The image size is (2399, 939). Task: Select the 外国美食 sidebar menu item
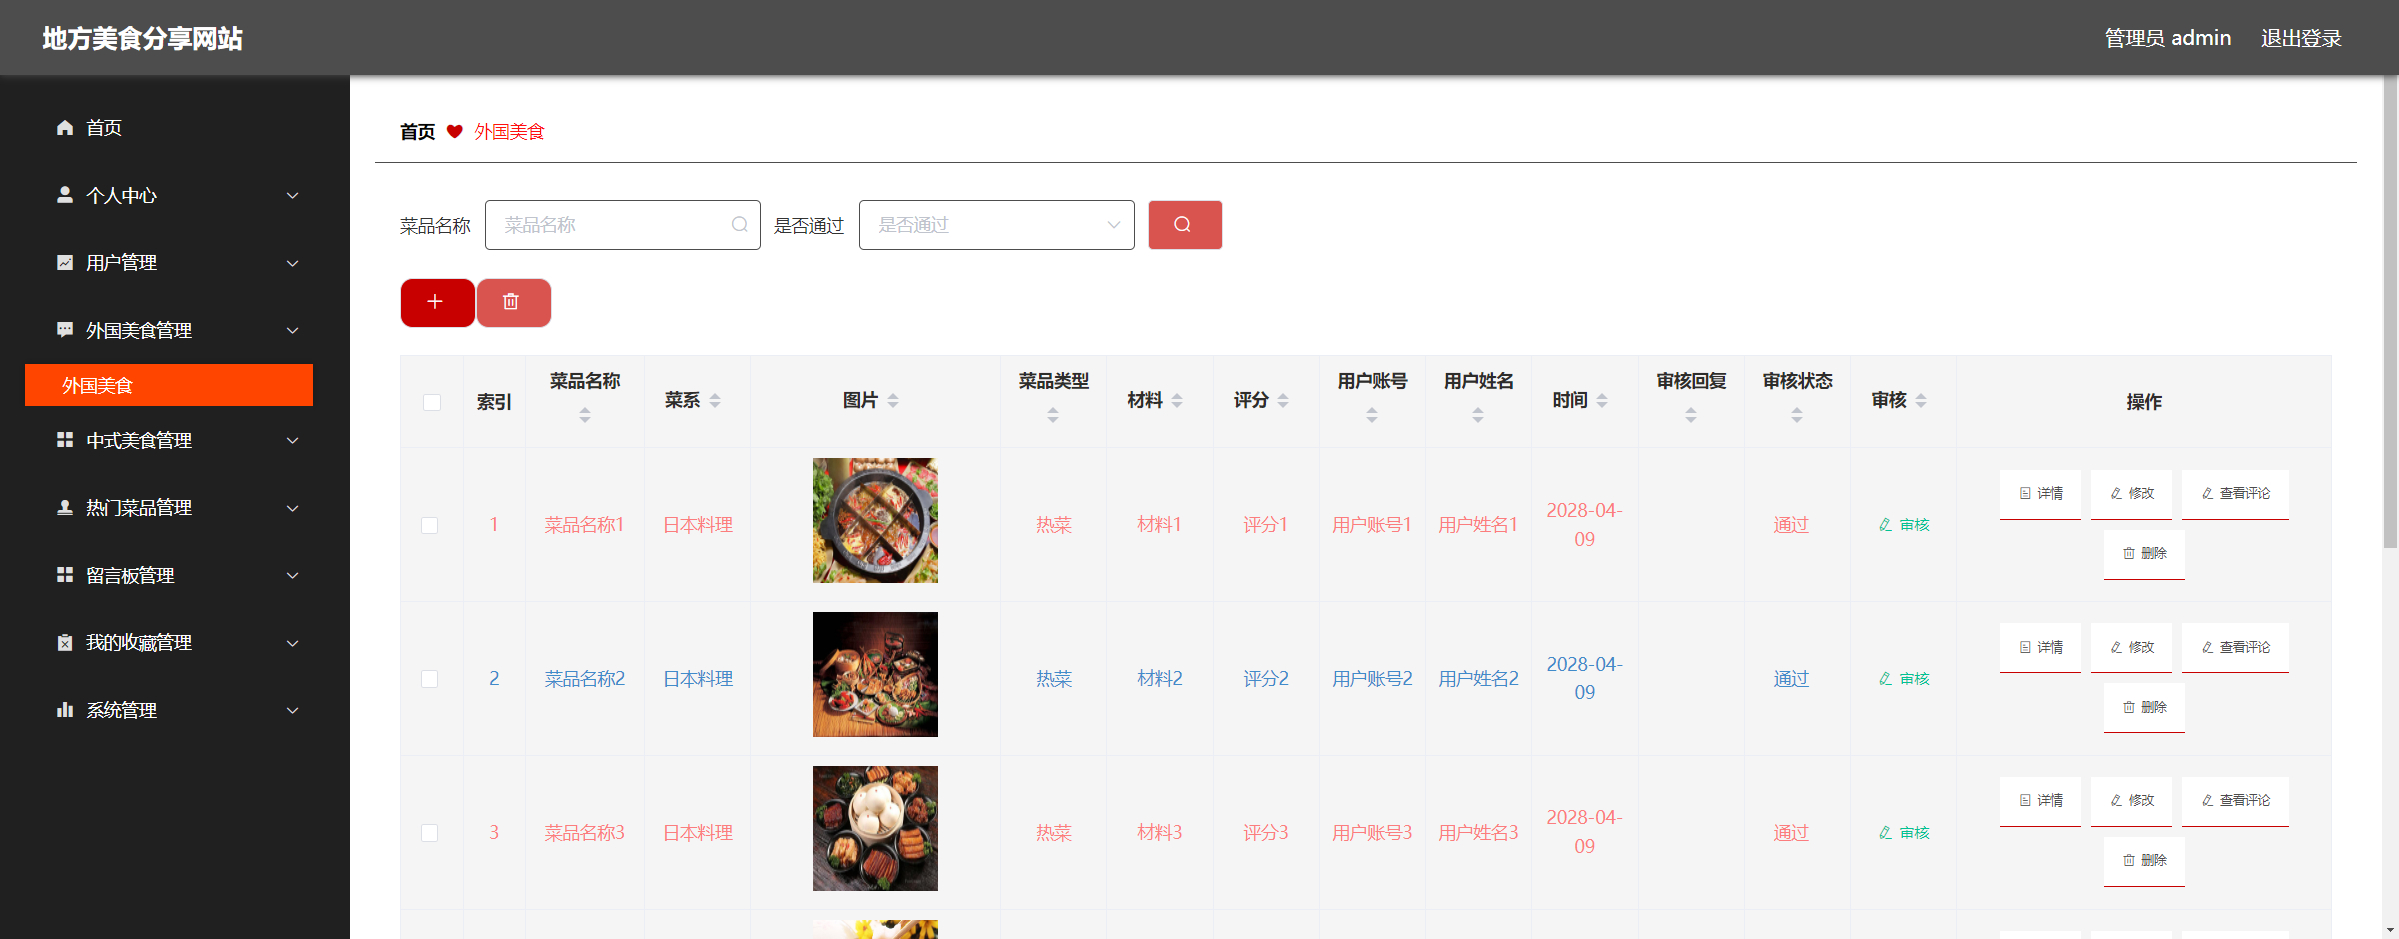[168, 385]
